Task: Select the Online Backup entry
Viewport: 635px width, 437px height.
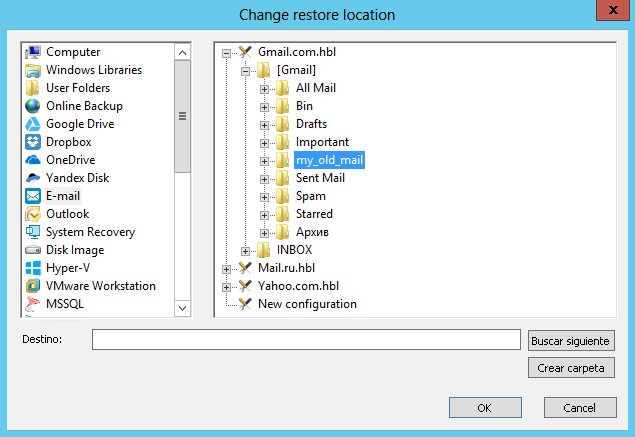Action: pos(84,106)
